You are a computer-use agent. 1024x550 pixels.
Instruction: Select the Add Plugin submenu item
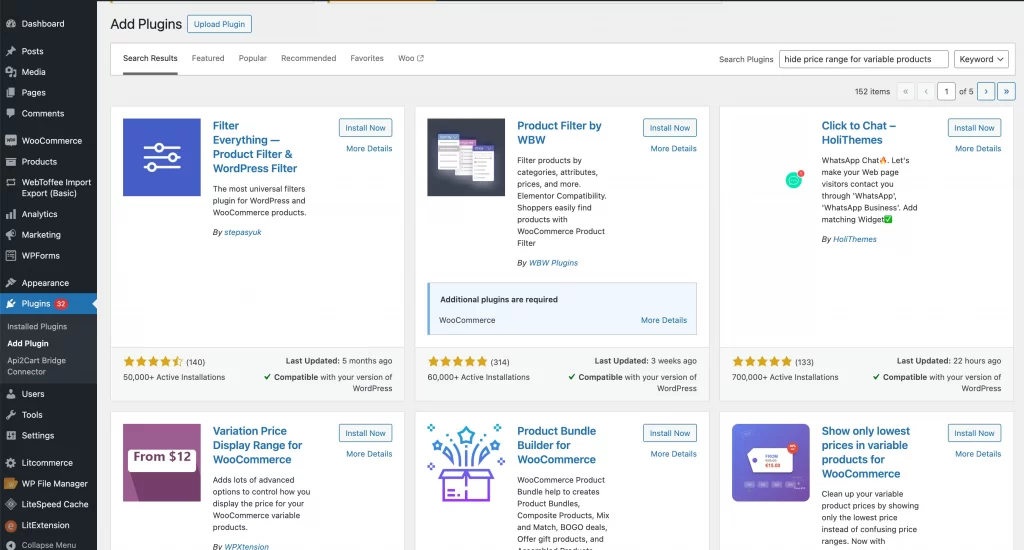pyautogui.click(x=27, y=344)
